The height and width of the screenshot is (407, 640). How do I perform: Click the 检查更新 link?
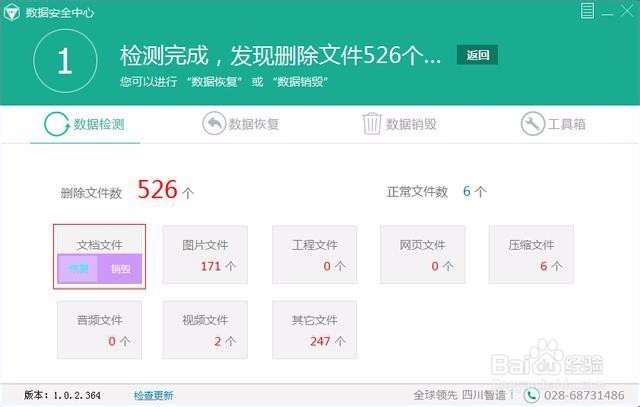click(x=153, y=395)
